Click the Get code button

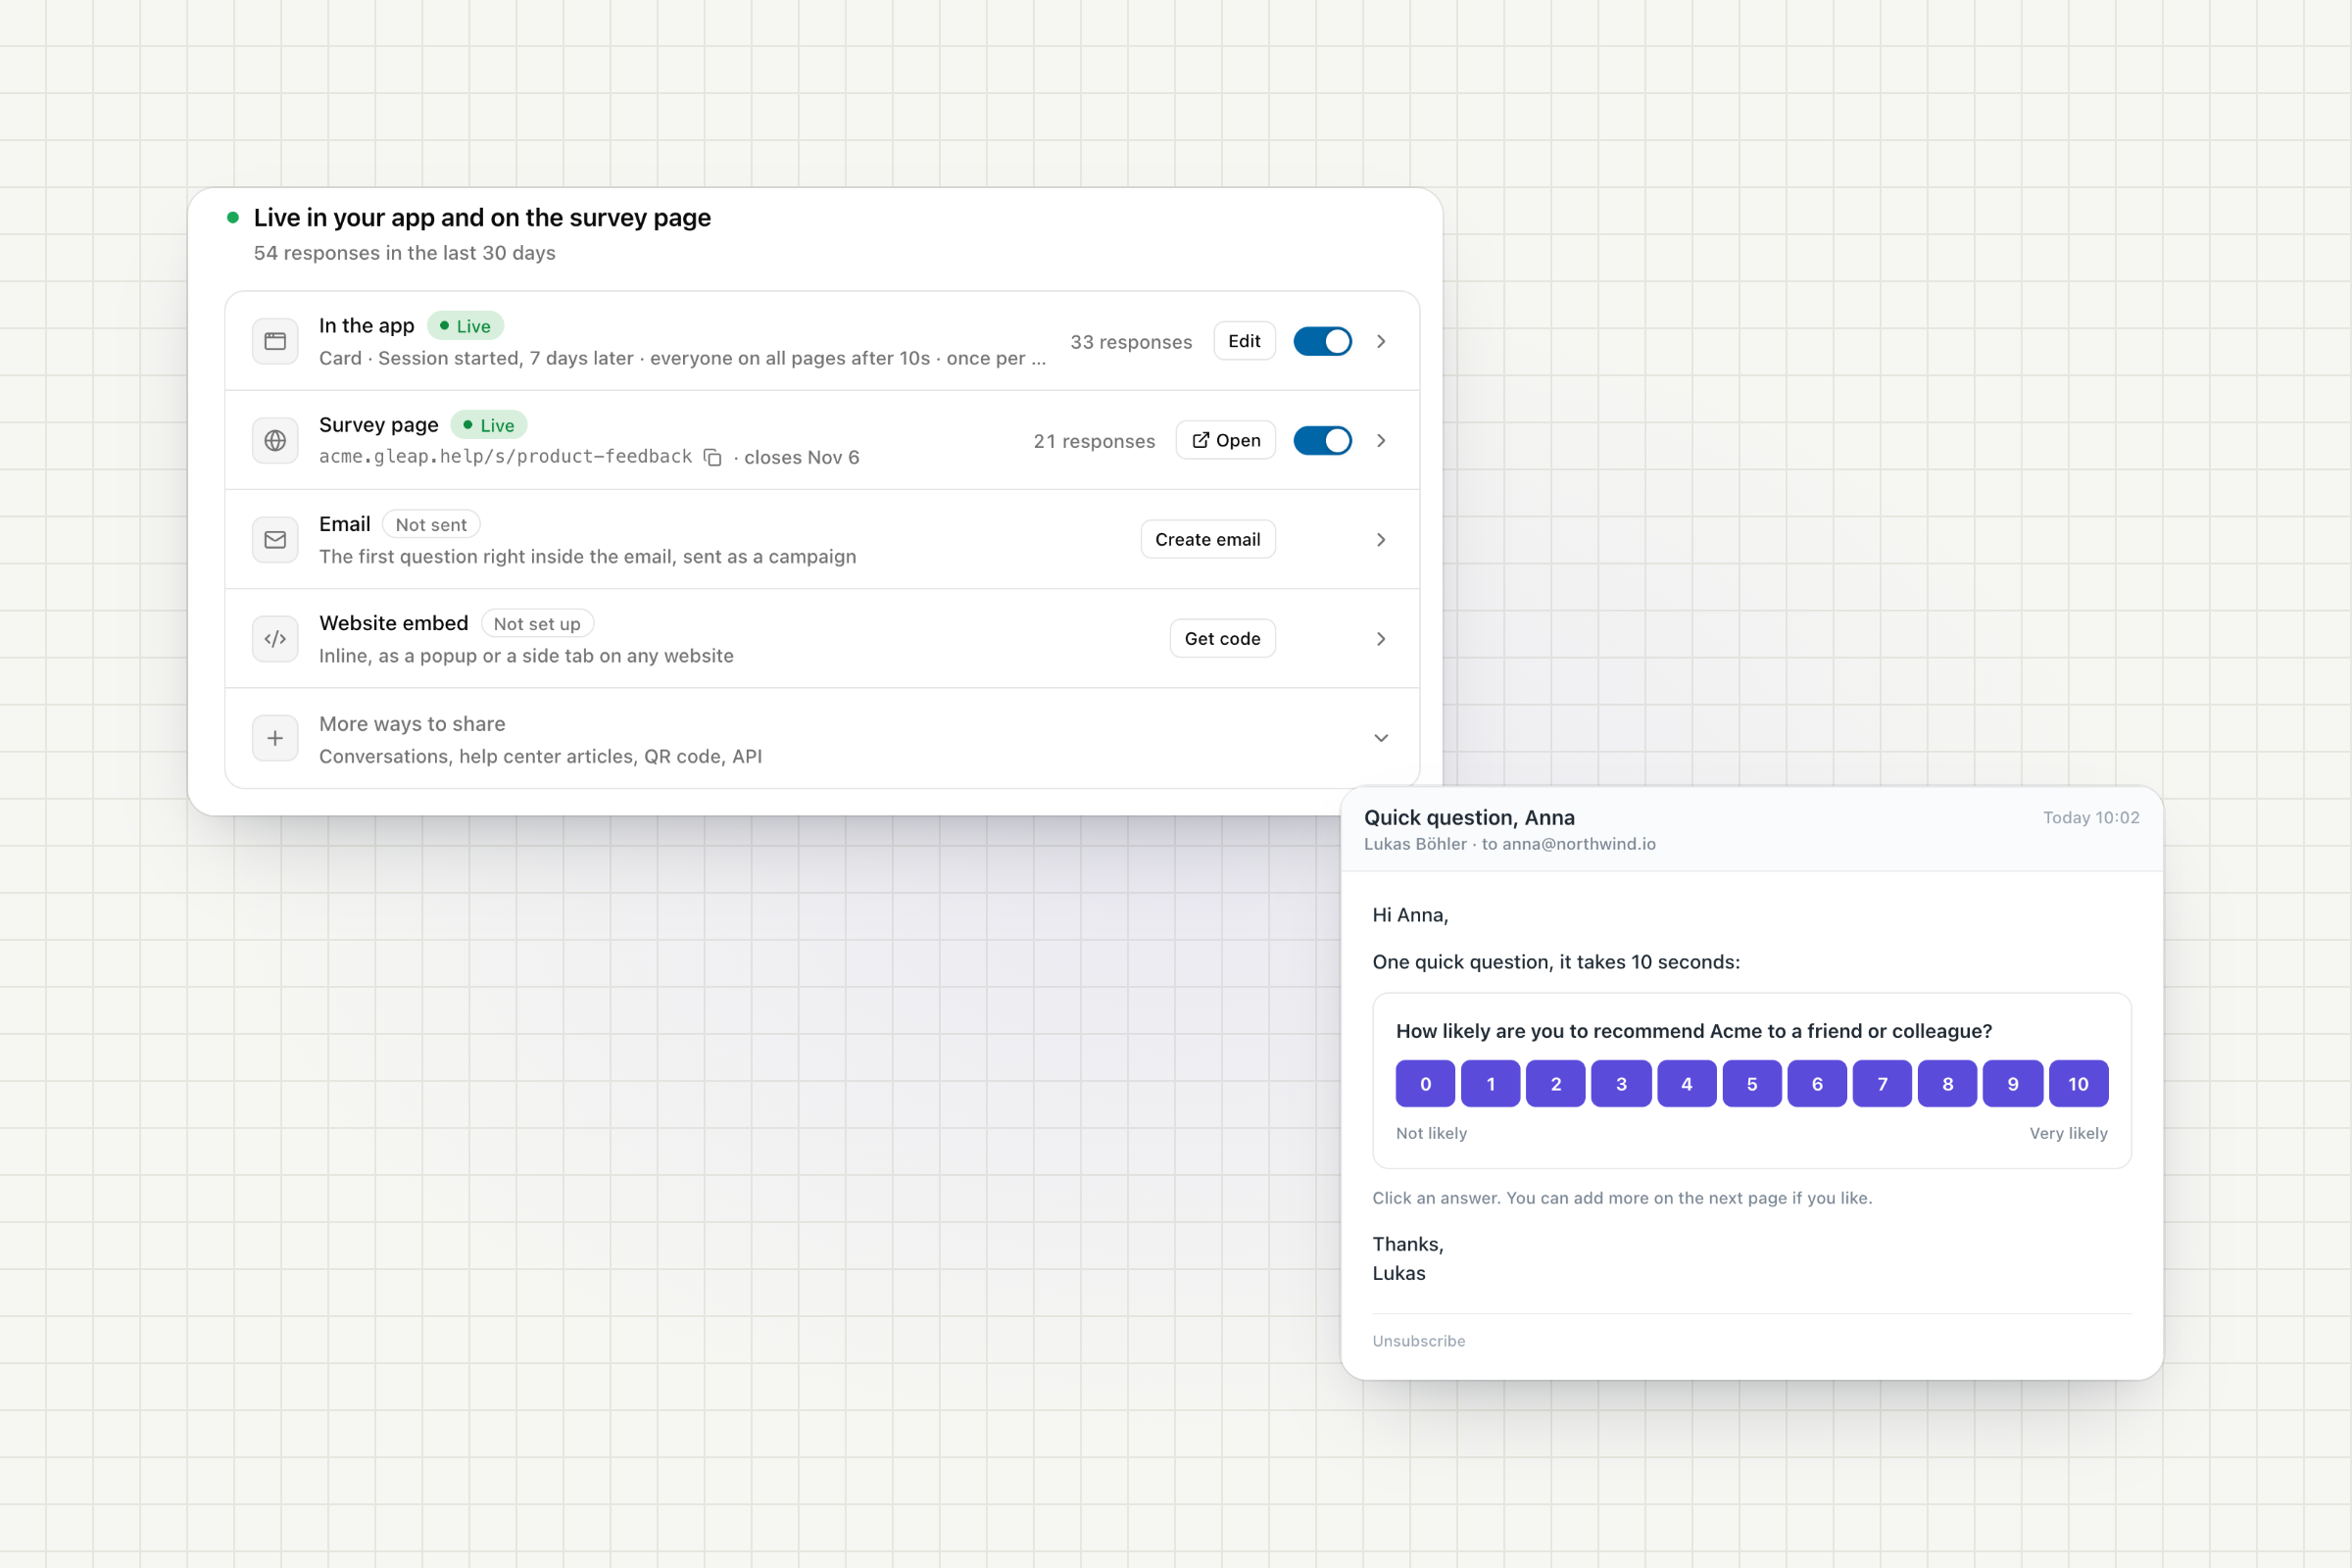pyautogui.click(x=1222, y=638)
